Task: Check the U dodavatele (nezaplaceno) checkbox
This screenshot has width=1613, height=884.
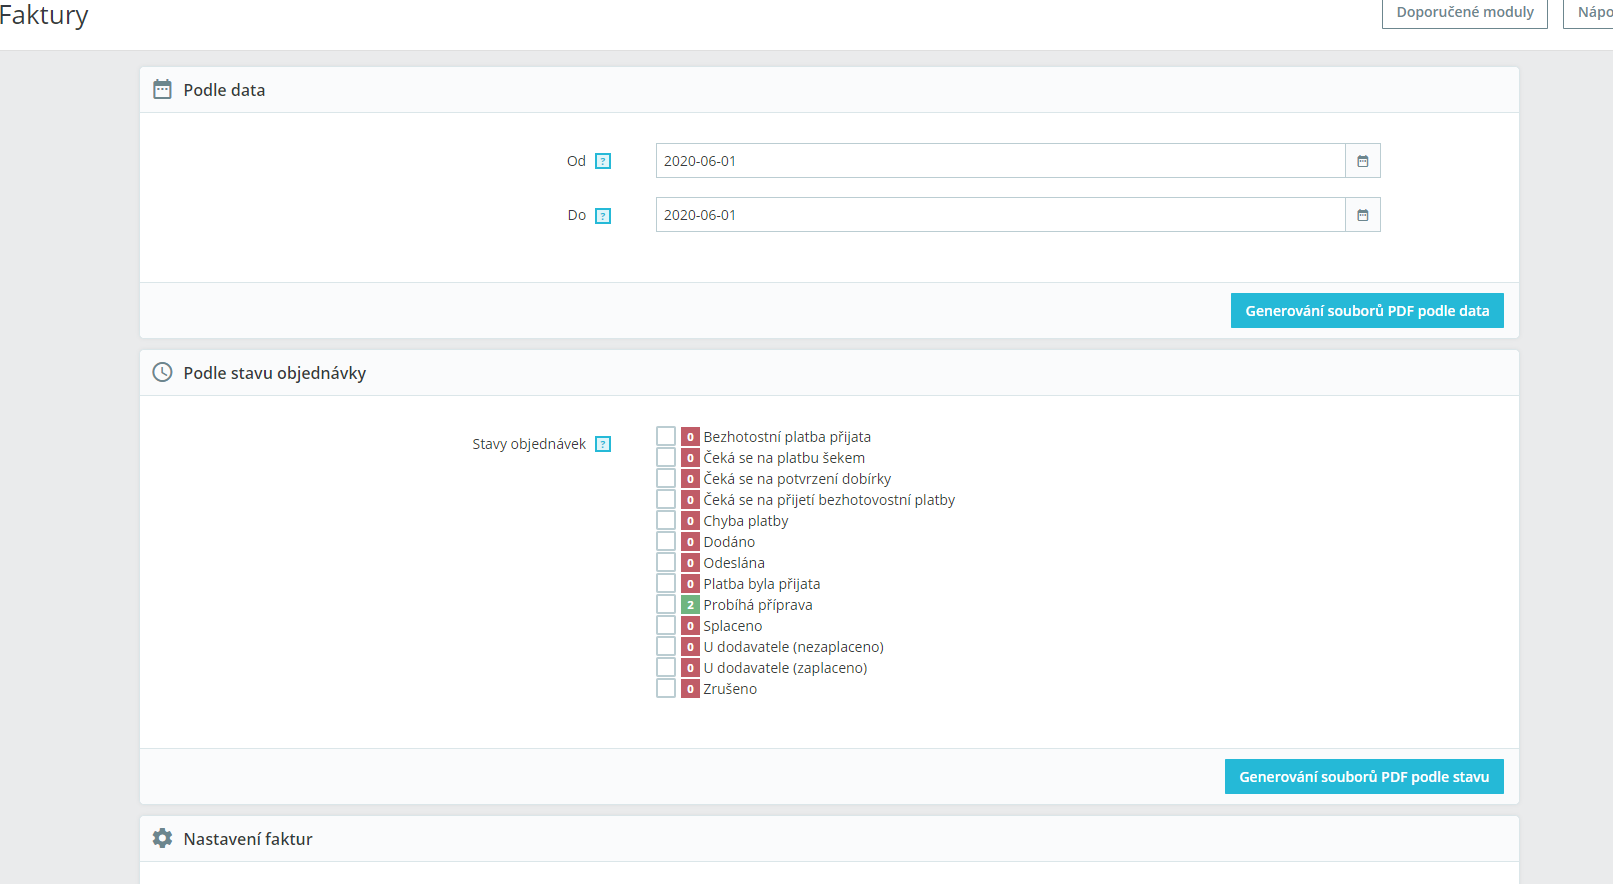Action: coord(666,646)
